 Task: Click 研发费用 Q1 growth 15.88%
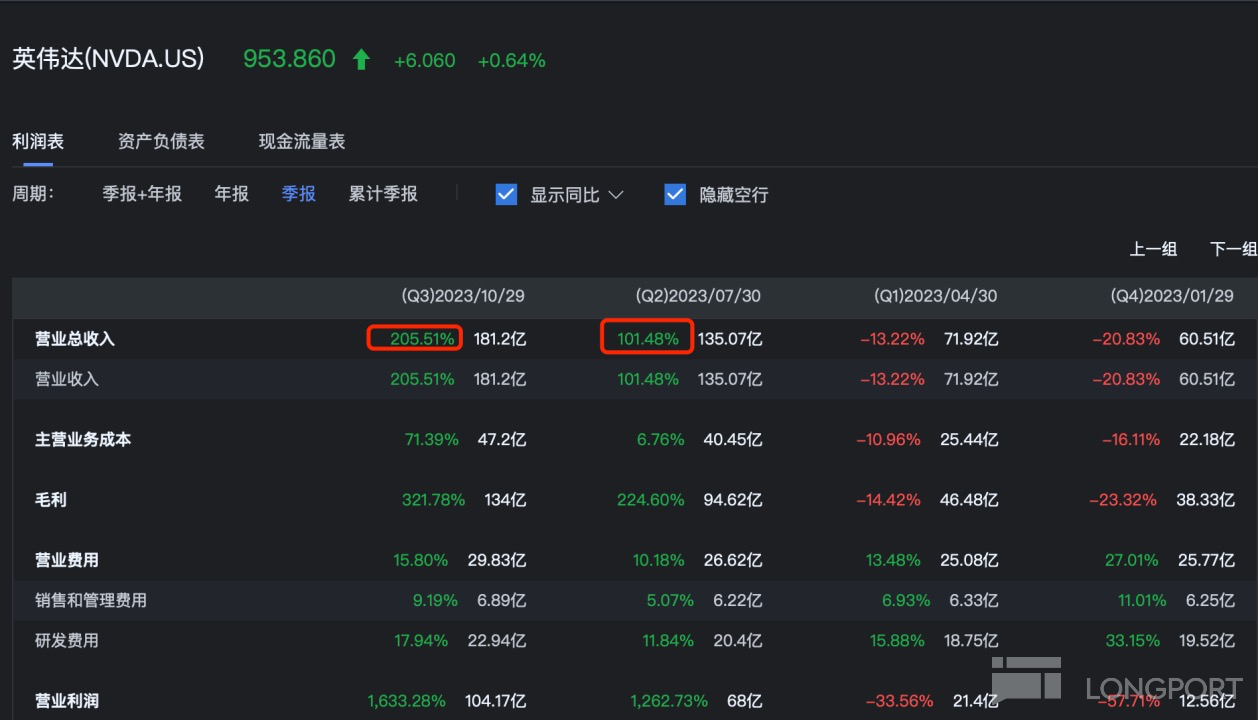(x=897, y=640)
